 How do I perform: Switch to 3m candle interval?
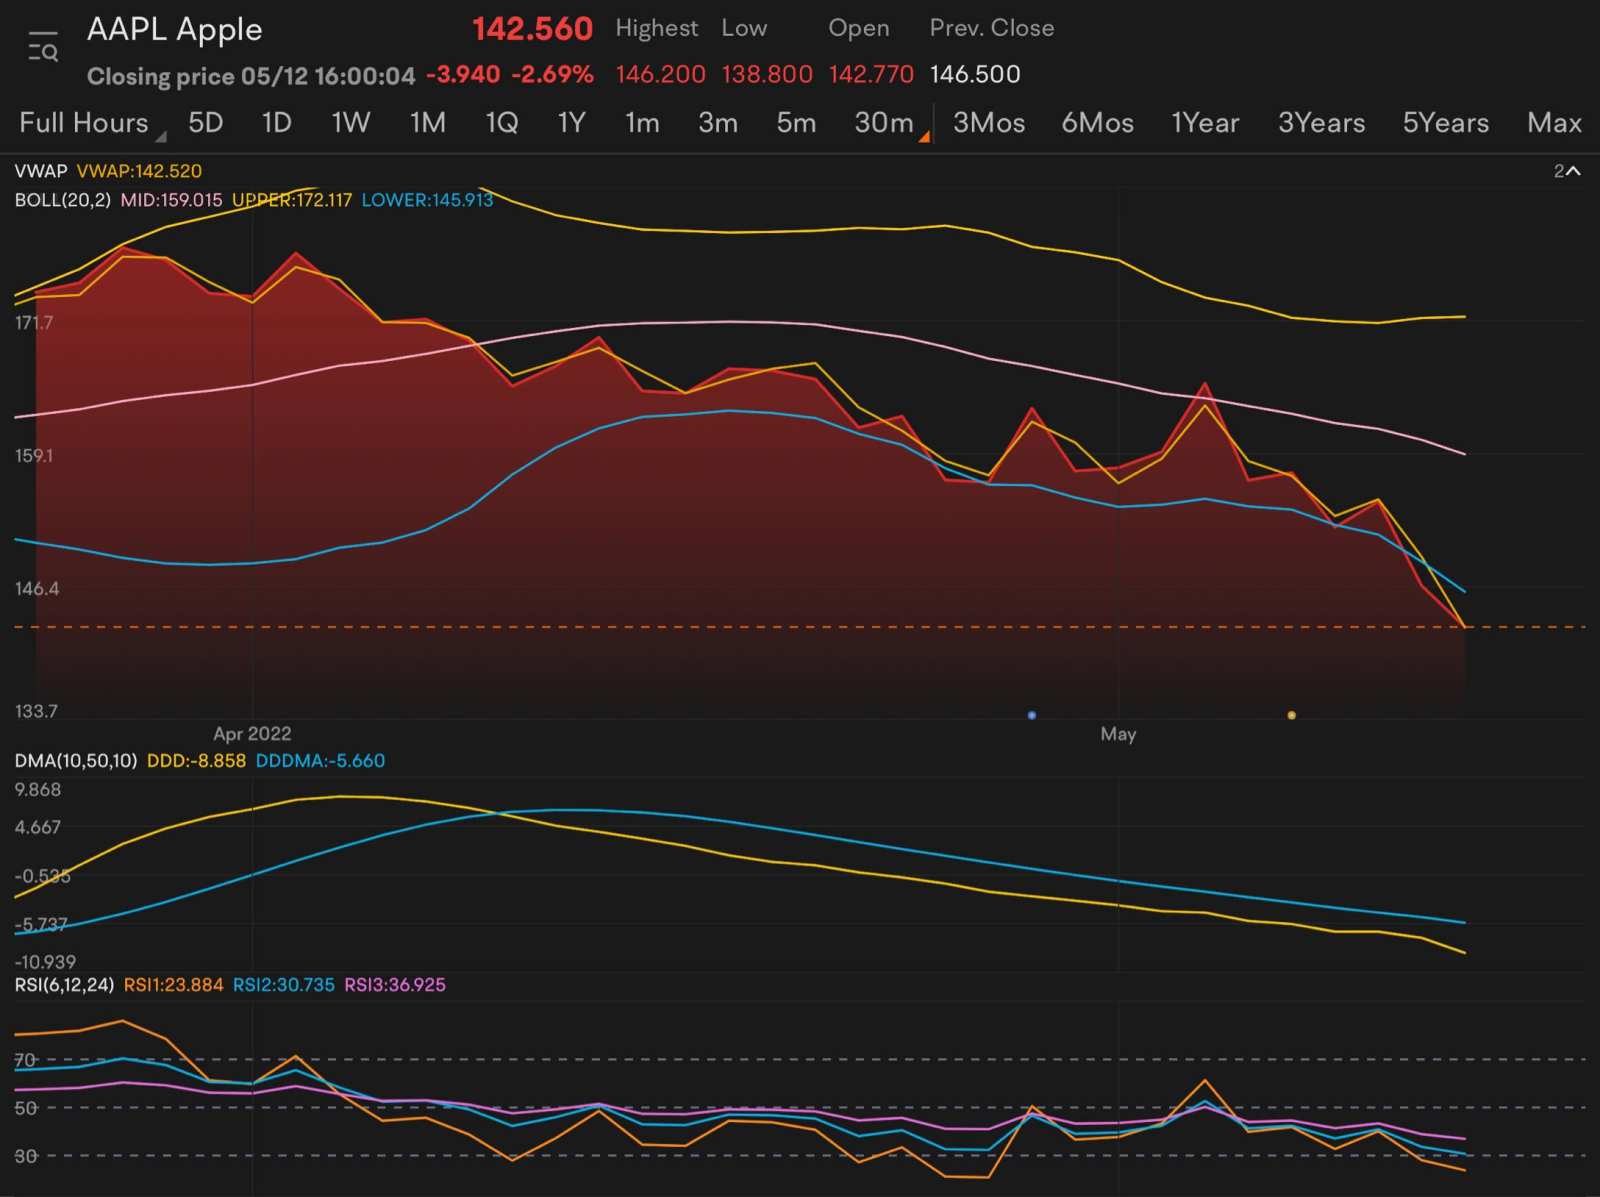point(718,123)
